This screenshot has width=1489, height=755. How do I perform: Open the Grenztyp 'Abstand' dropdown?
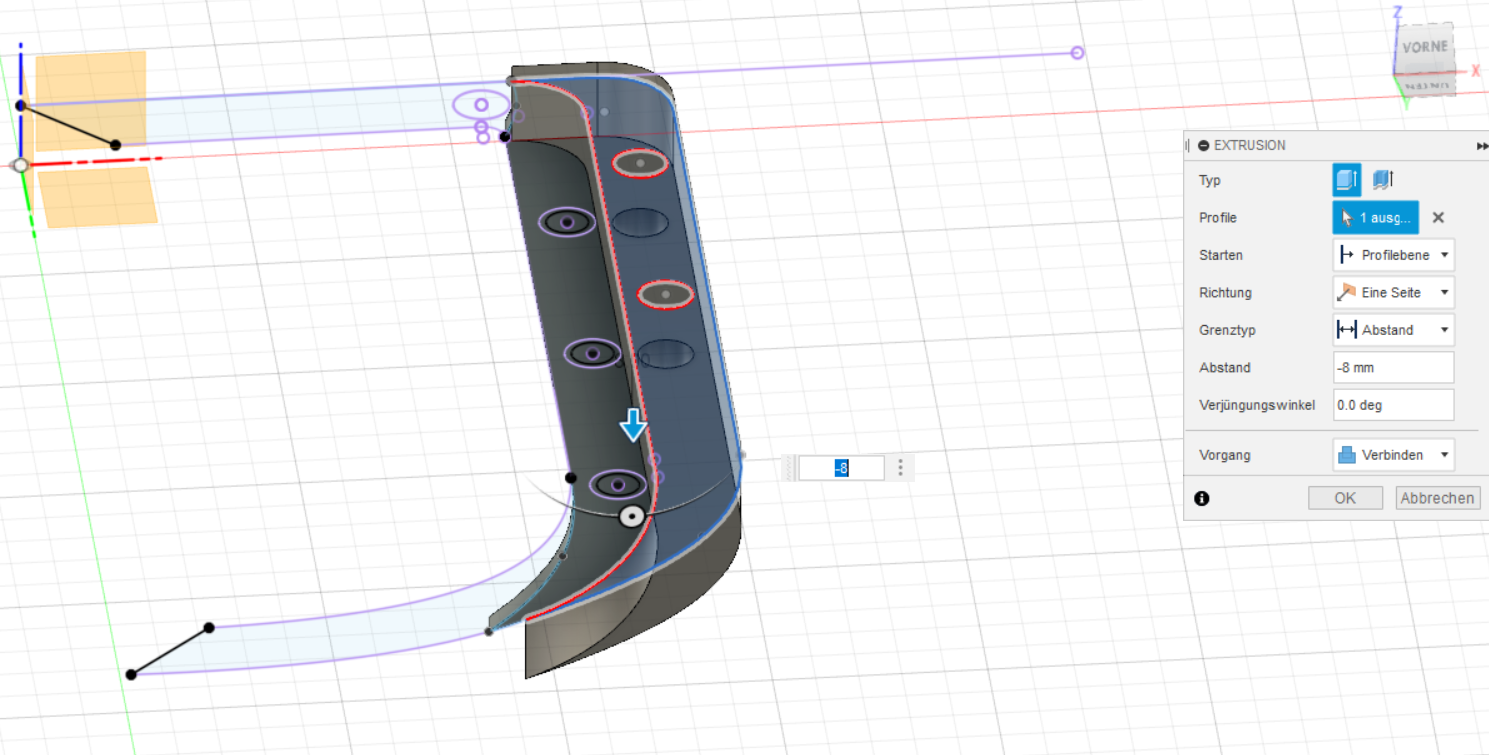click(1394, 330)
